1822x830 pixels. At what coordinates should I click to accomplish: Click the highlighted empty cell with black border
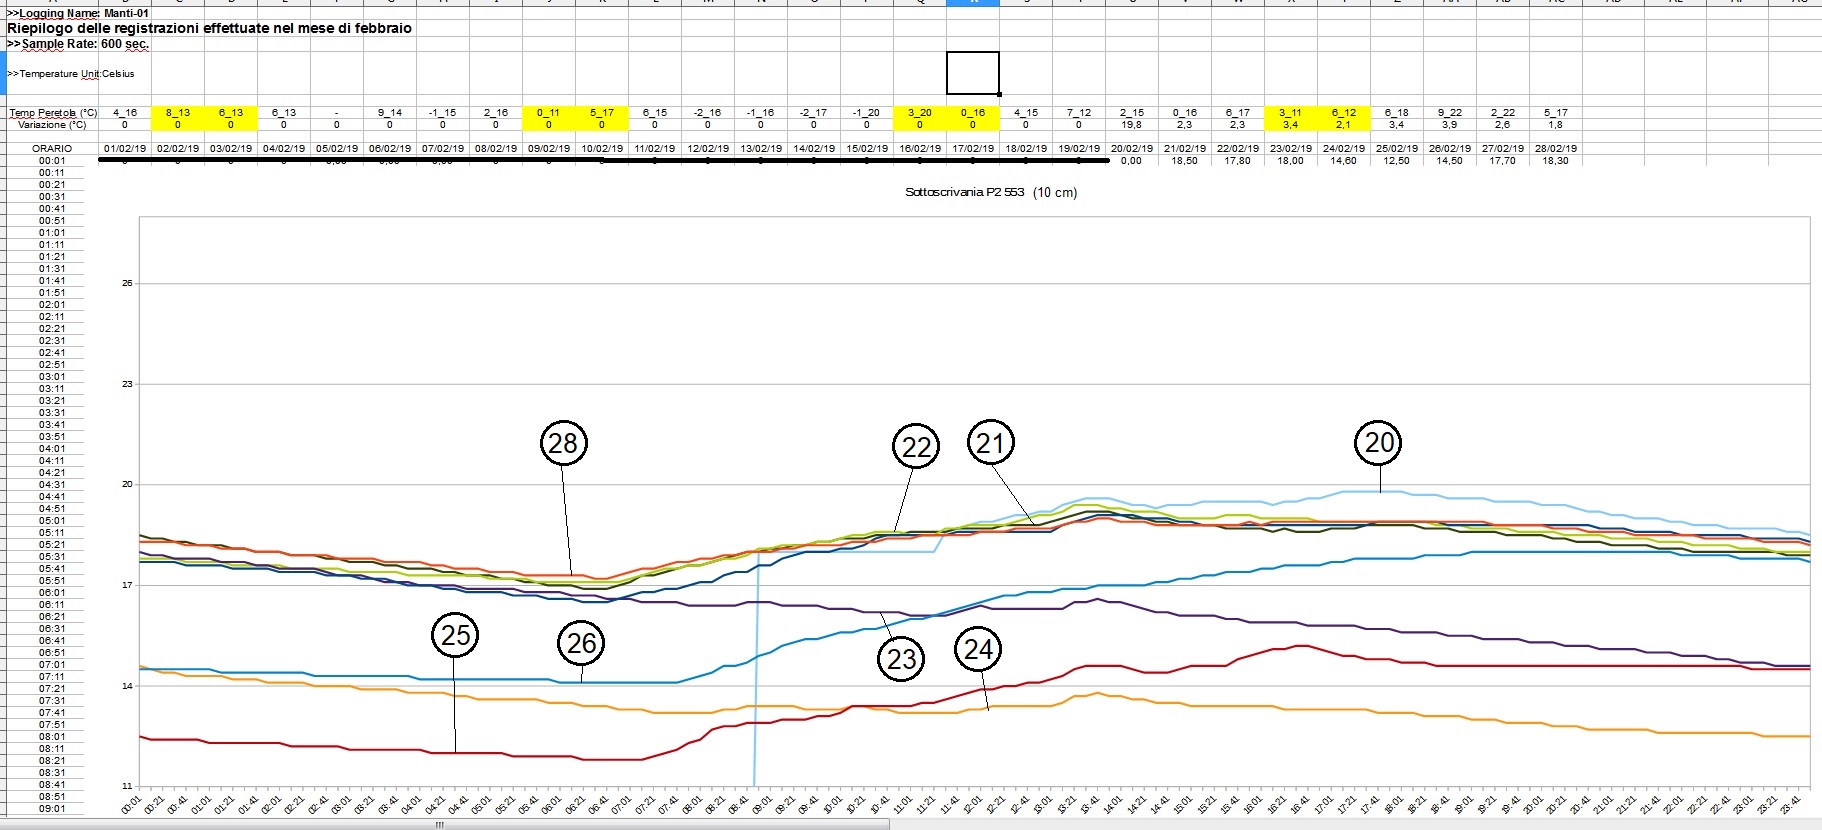point(972,73)
